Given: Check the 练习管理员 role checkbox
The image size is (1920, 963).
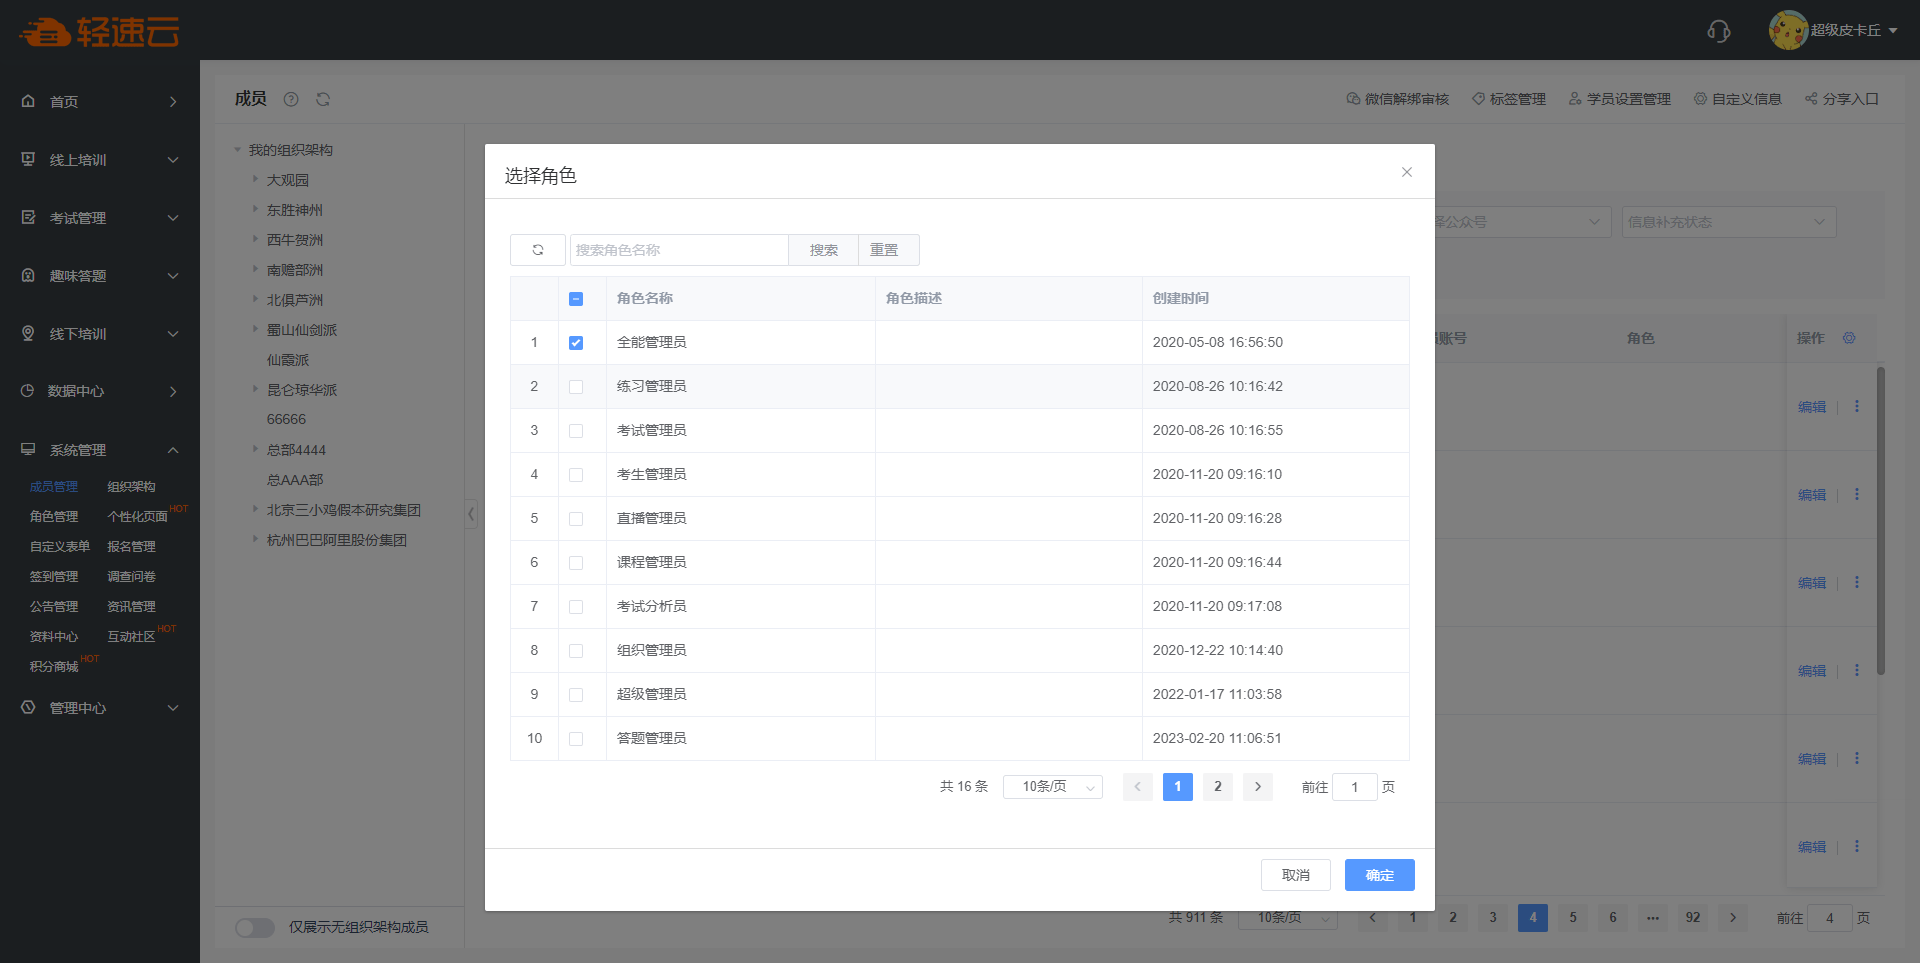Looking at the screenshot, I should click(576, 387).
